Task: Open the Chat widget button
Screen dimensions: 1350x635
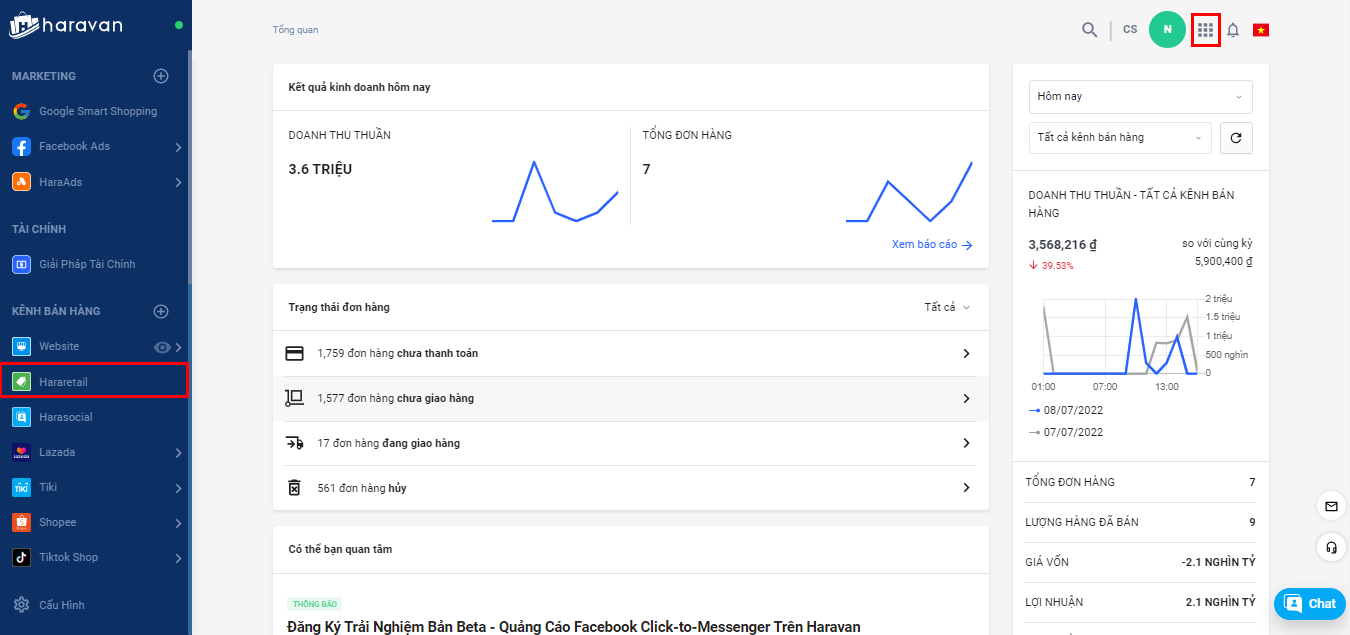Action: click(x=1309, y=603)
